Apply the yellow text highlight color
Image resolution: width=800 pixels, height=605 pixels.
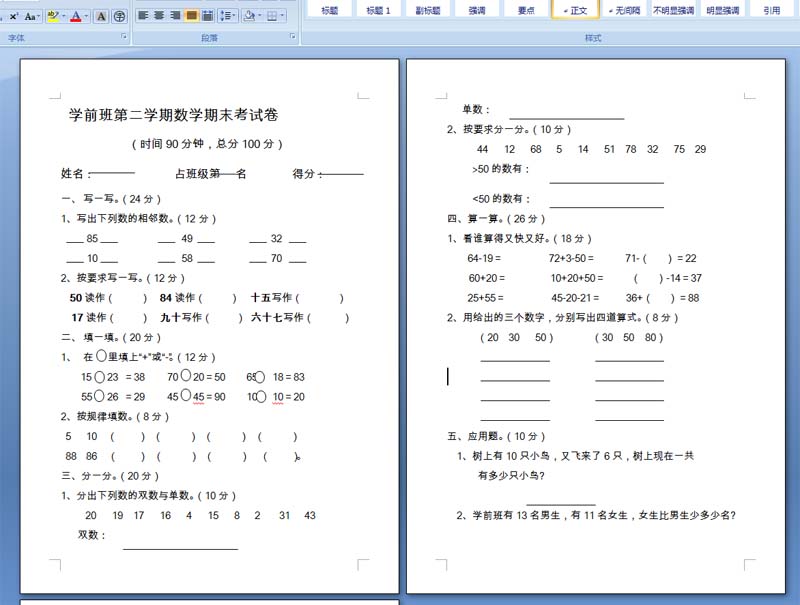tap(53, 16)
